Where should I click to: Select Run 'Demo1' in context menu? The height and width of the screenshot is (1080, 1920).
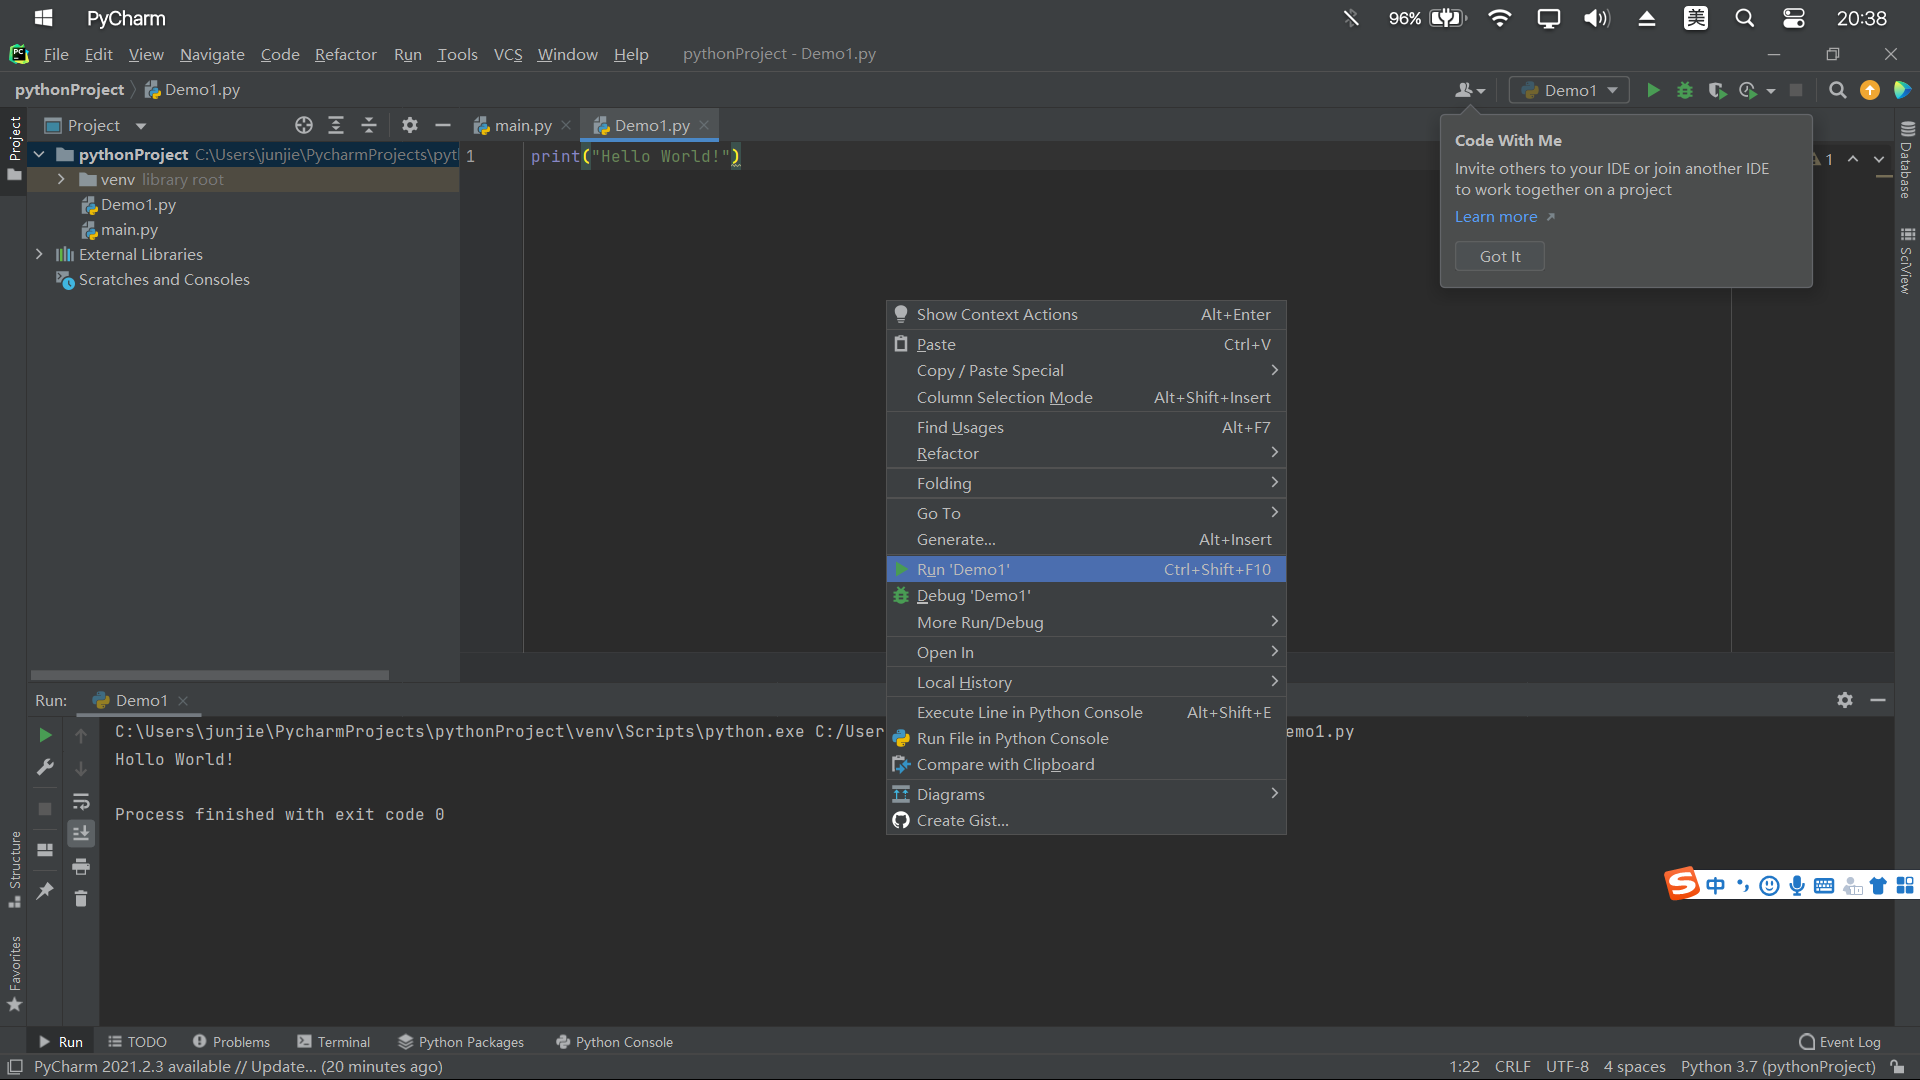tap(1086, 569)
